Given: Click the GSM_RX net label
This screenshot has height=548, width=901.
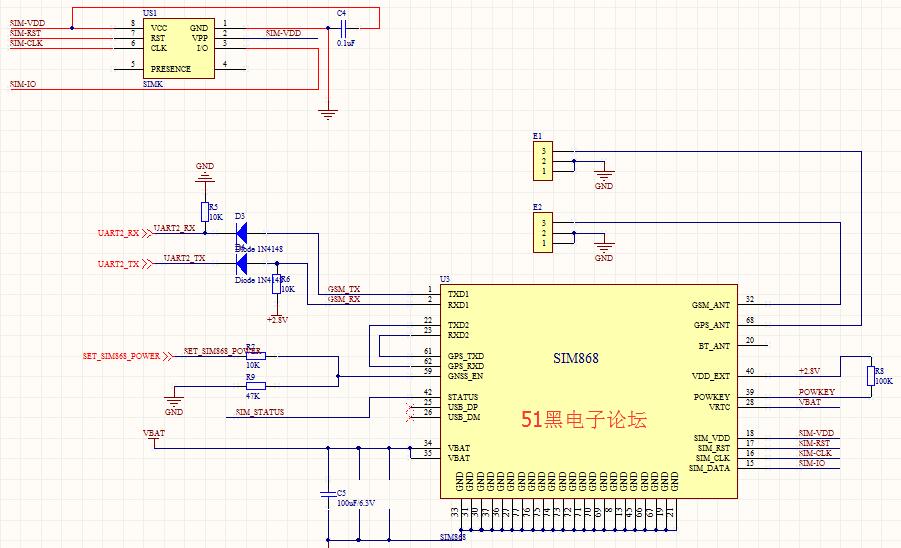Looking at the screenshot, I should tap(344, 299).
